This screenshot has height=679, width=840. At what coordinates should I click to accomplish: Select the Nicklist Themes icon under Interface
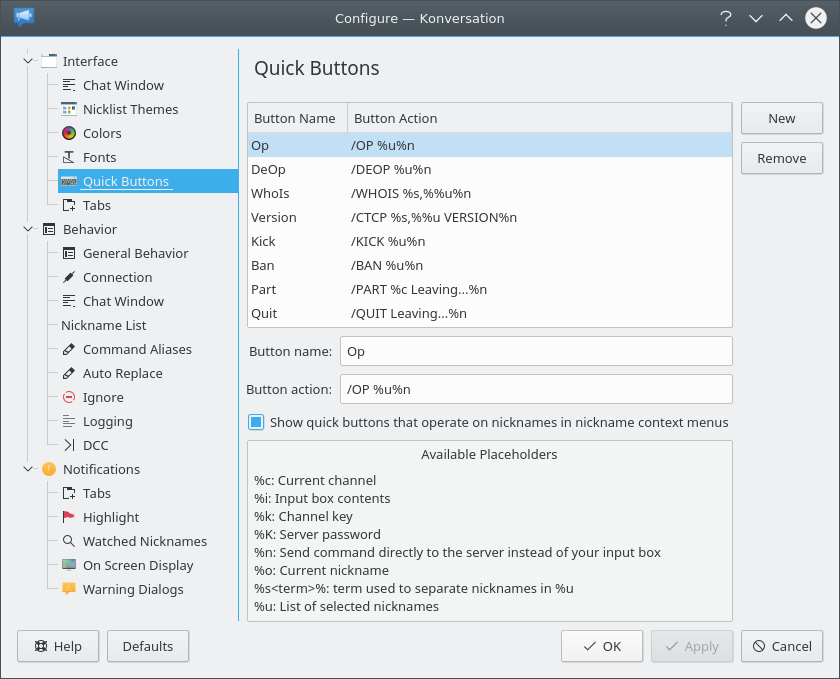coord(67,109)
